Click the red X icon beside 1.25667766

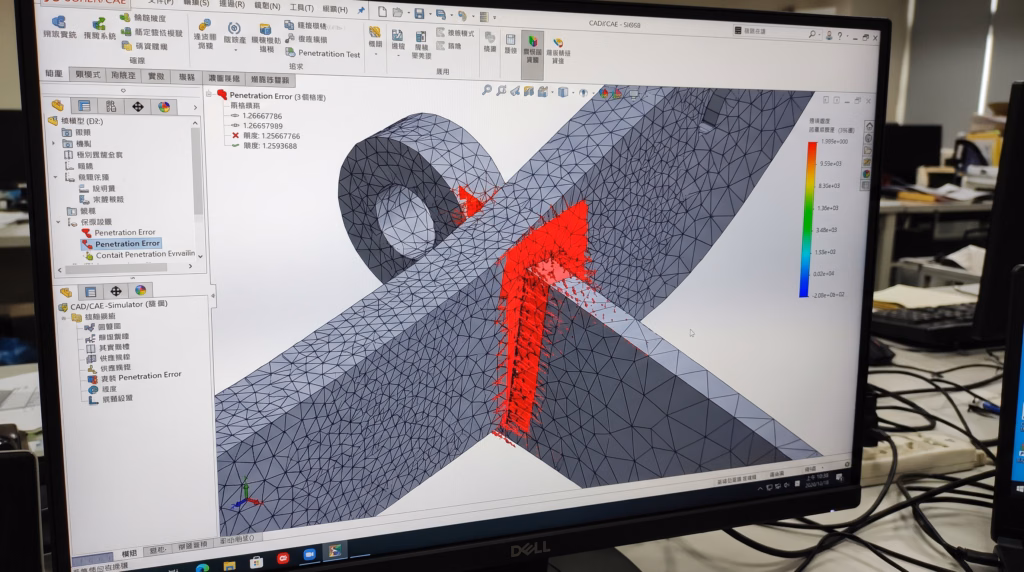click(235, 136)
